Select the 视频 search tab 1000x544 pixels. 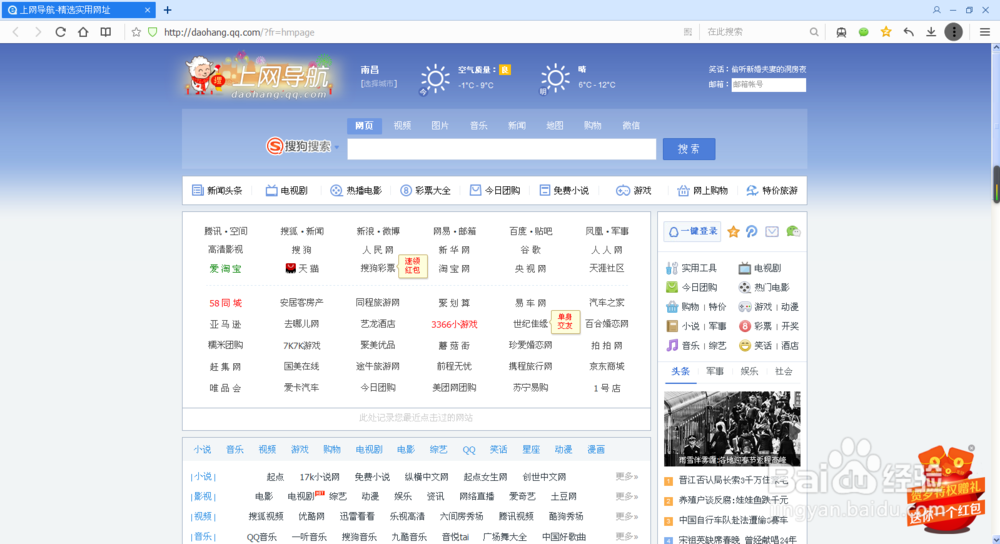tap(402, 126)
